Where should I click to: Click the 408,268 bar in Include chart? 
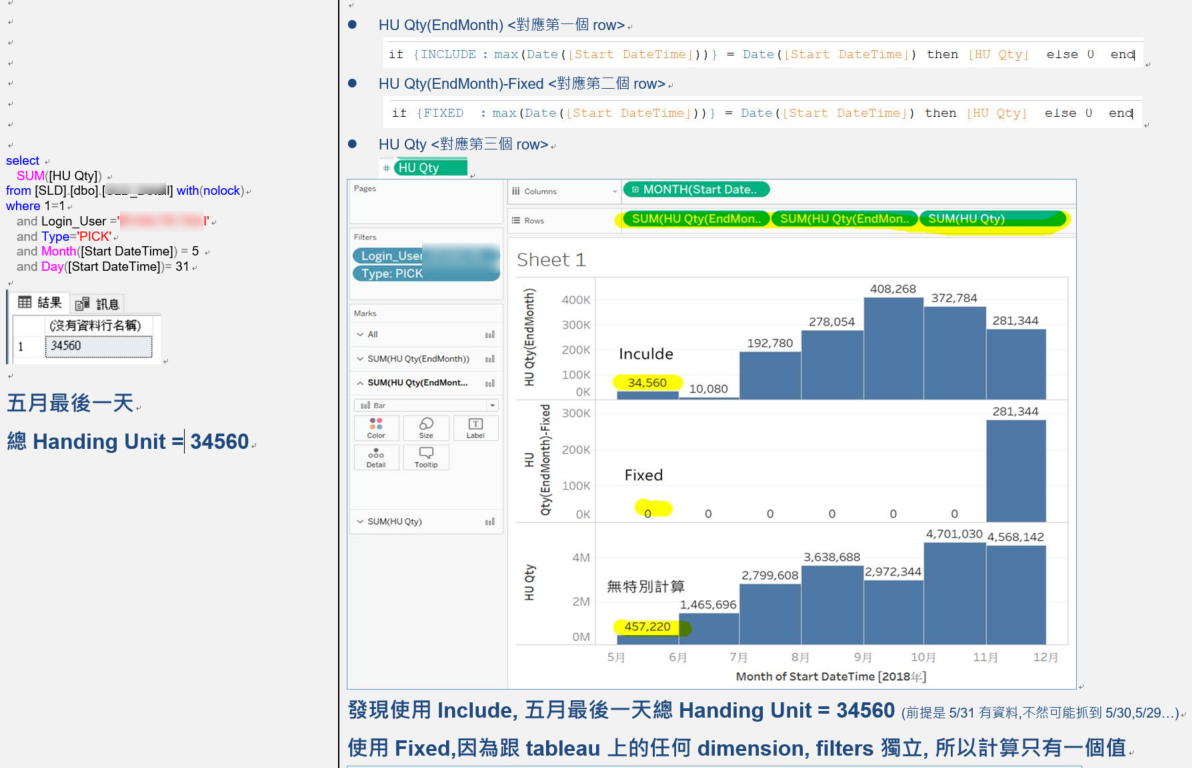[x=893, y=348]
